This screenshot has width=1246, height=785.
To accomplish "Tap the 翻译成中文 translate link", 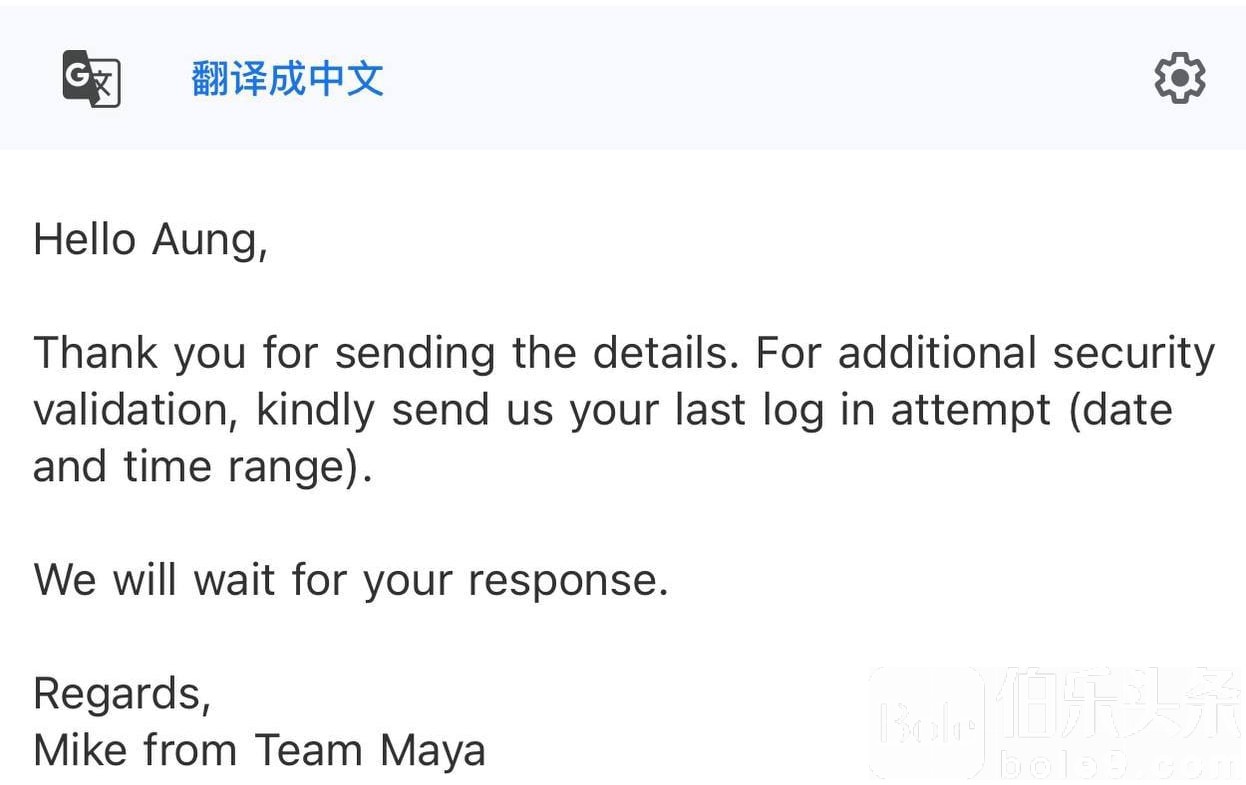I will coord(287,79).
